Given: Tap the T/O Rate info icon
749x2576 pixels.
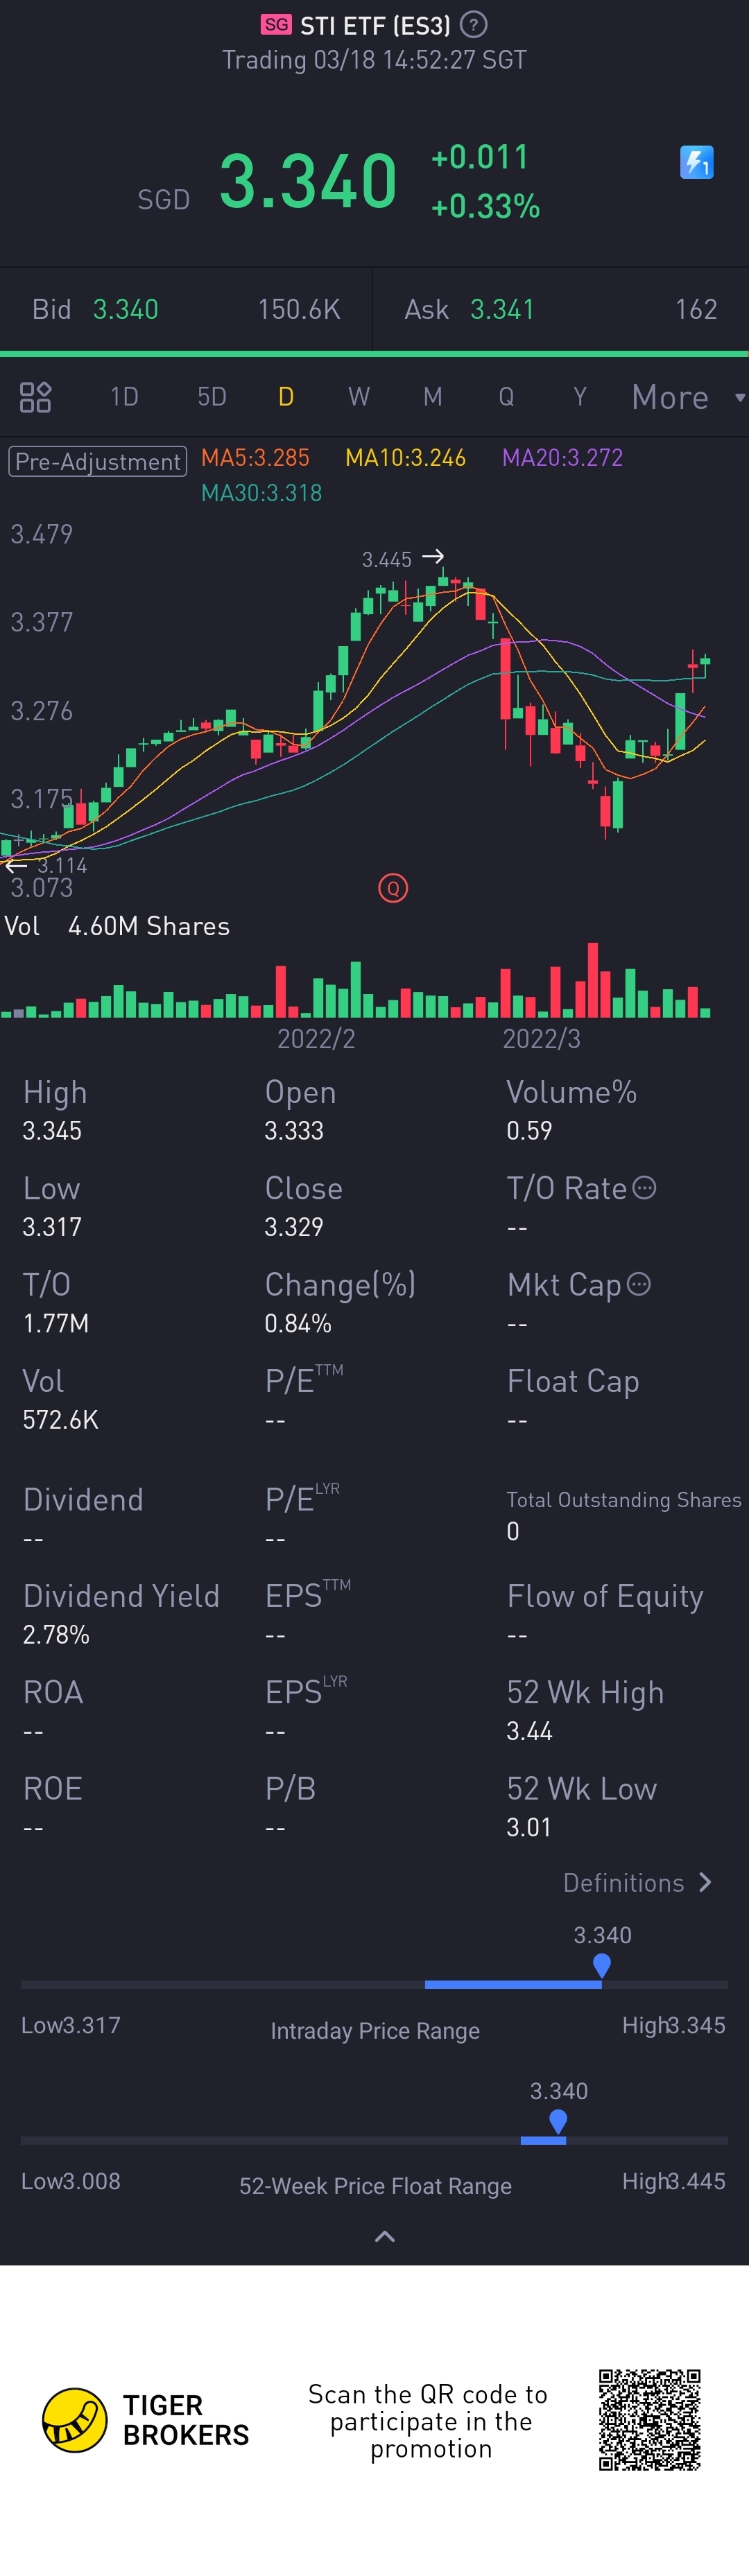Looking at the screenshot, I should 645,1188.
